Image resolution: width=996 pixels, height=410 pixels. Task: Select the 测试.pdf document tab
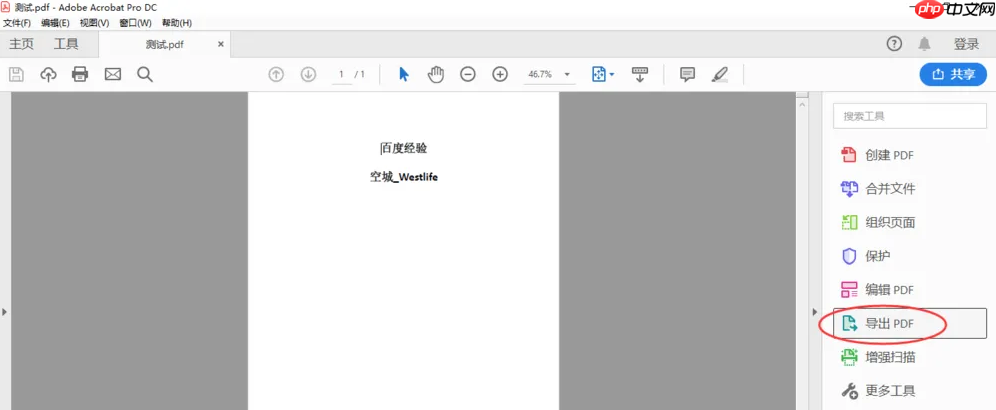(165, 44)
